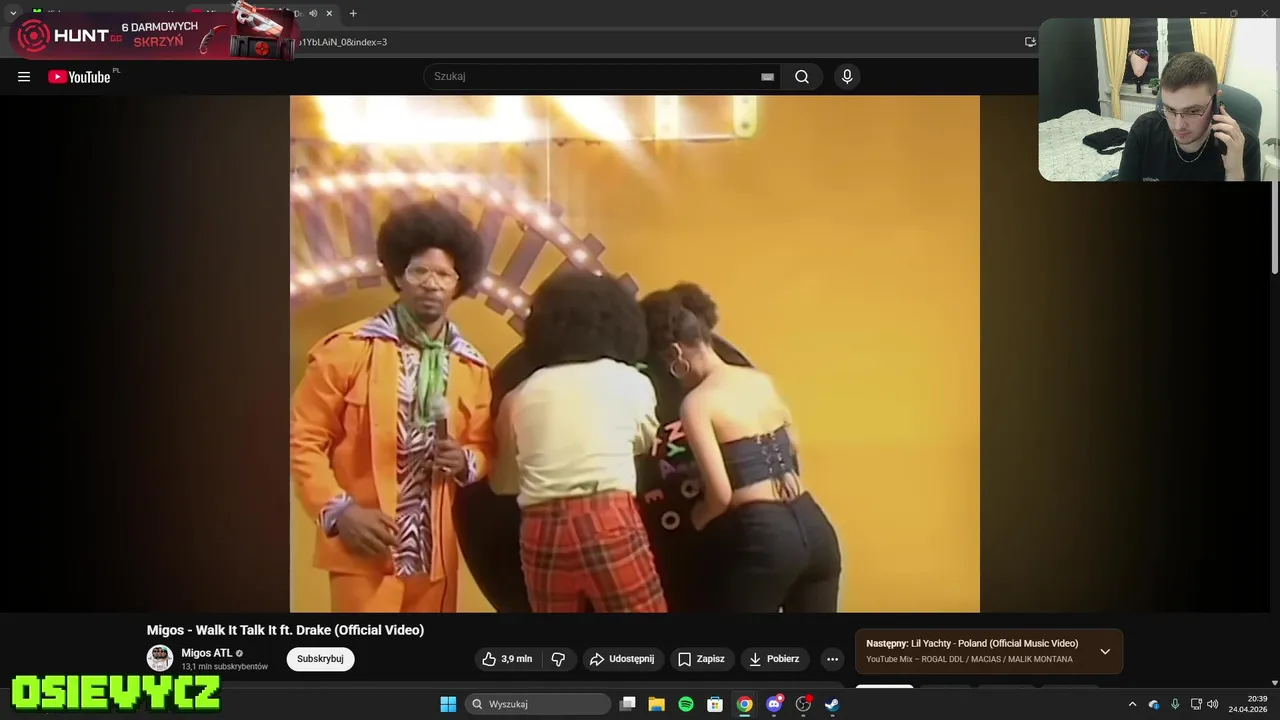Go to the YouTube home logo

point(79,77)
